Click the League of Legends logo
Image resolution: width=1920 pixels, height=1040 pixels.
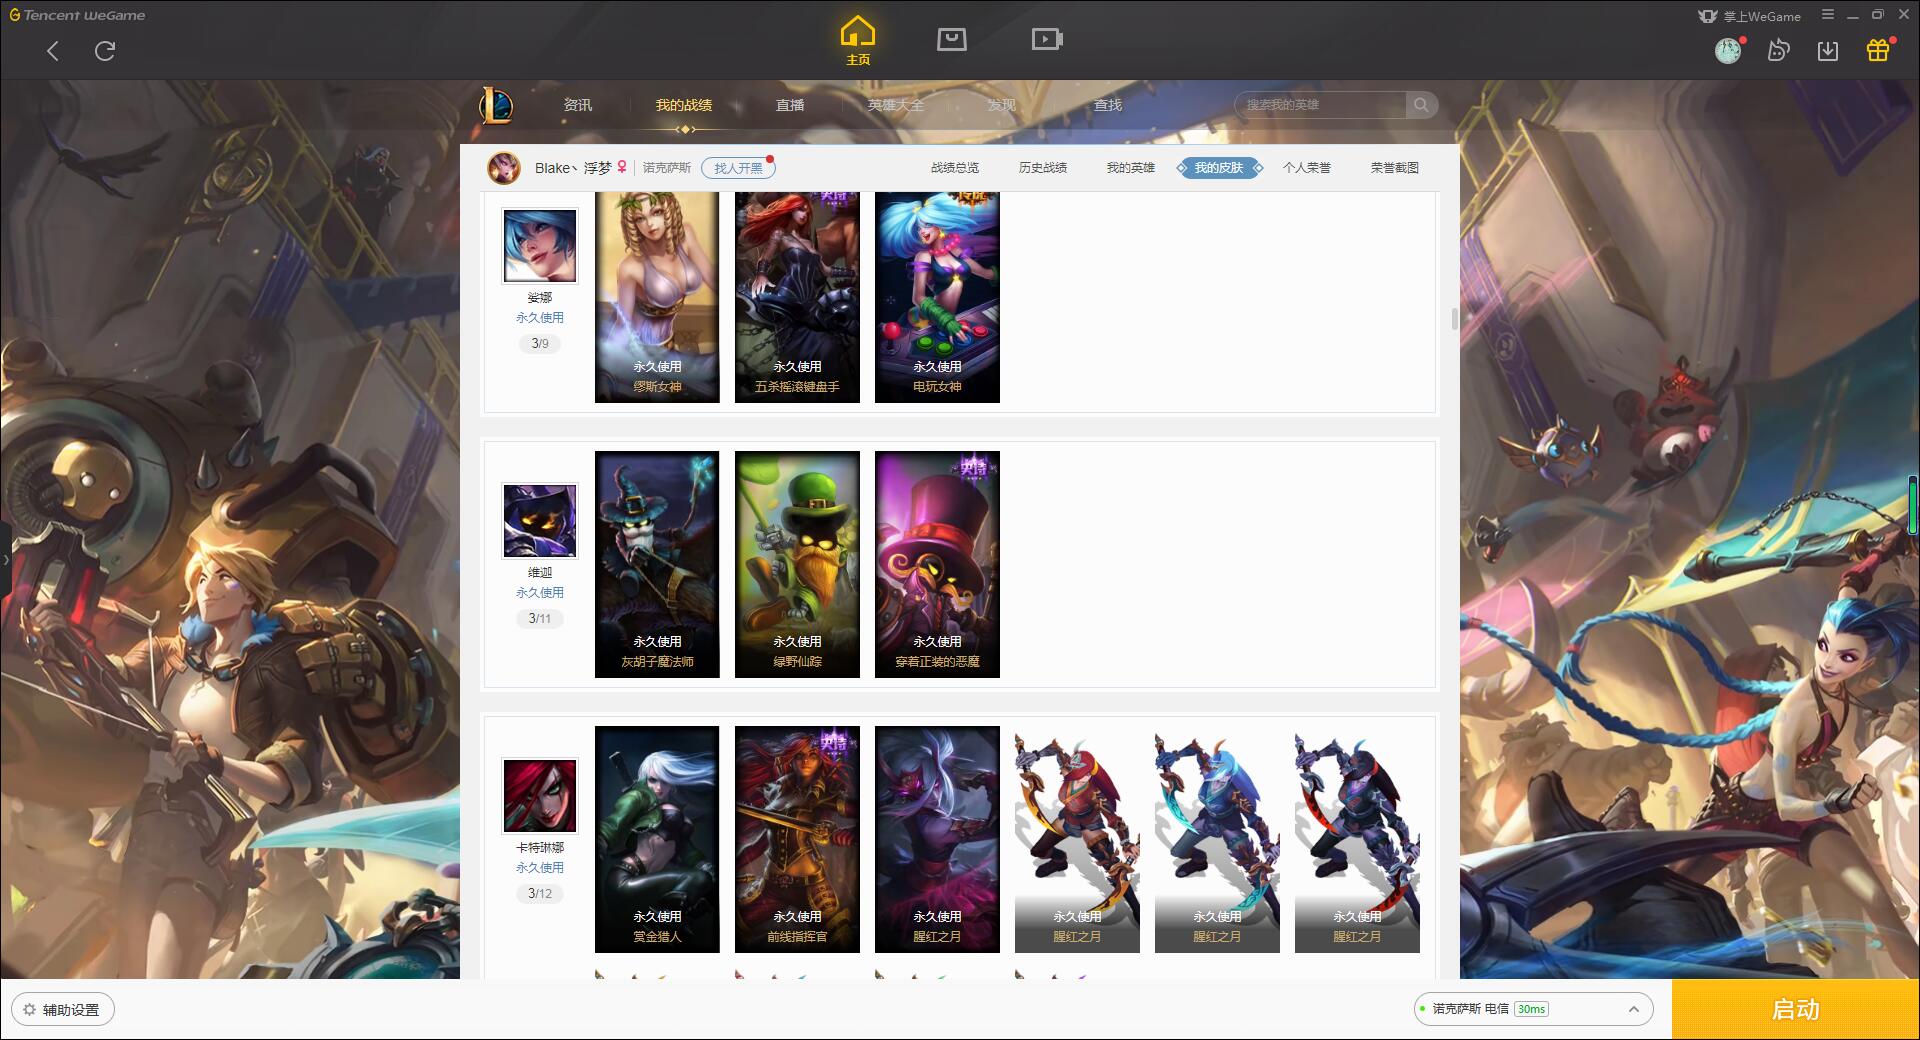(x=496, y=105)
